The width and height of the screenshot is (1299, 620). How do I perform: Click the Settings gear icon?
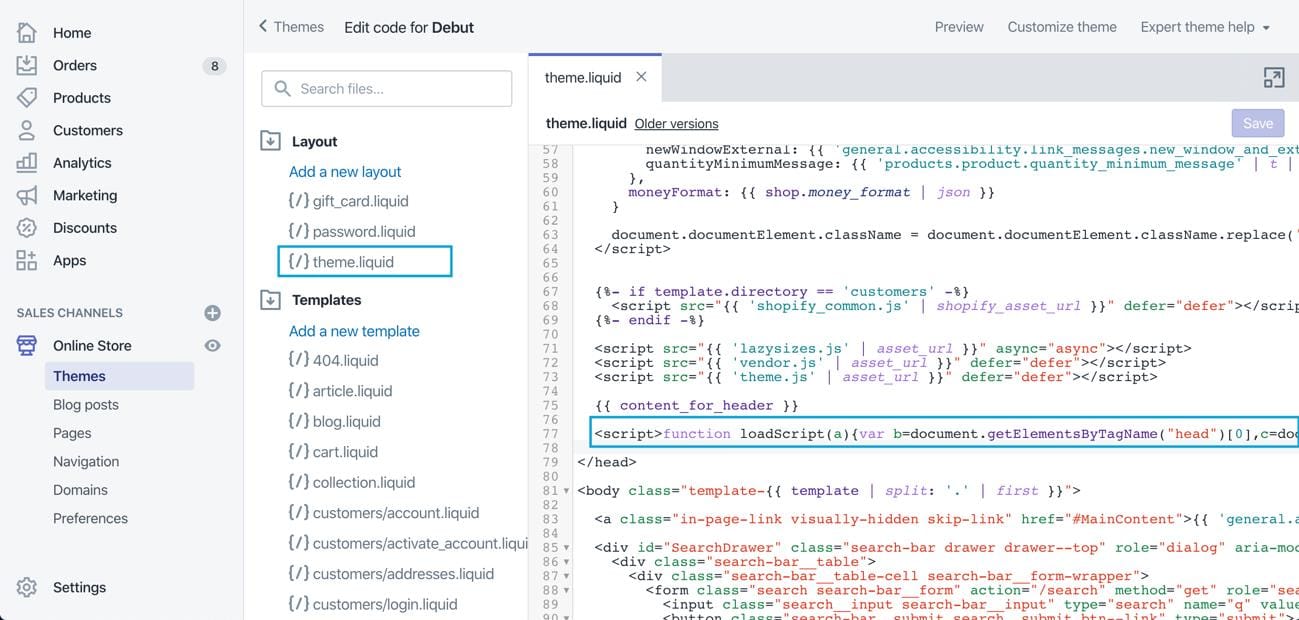click(27, 587)
